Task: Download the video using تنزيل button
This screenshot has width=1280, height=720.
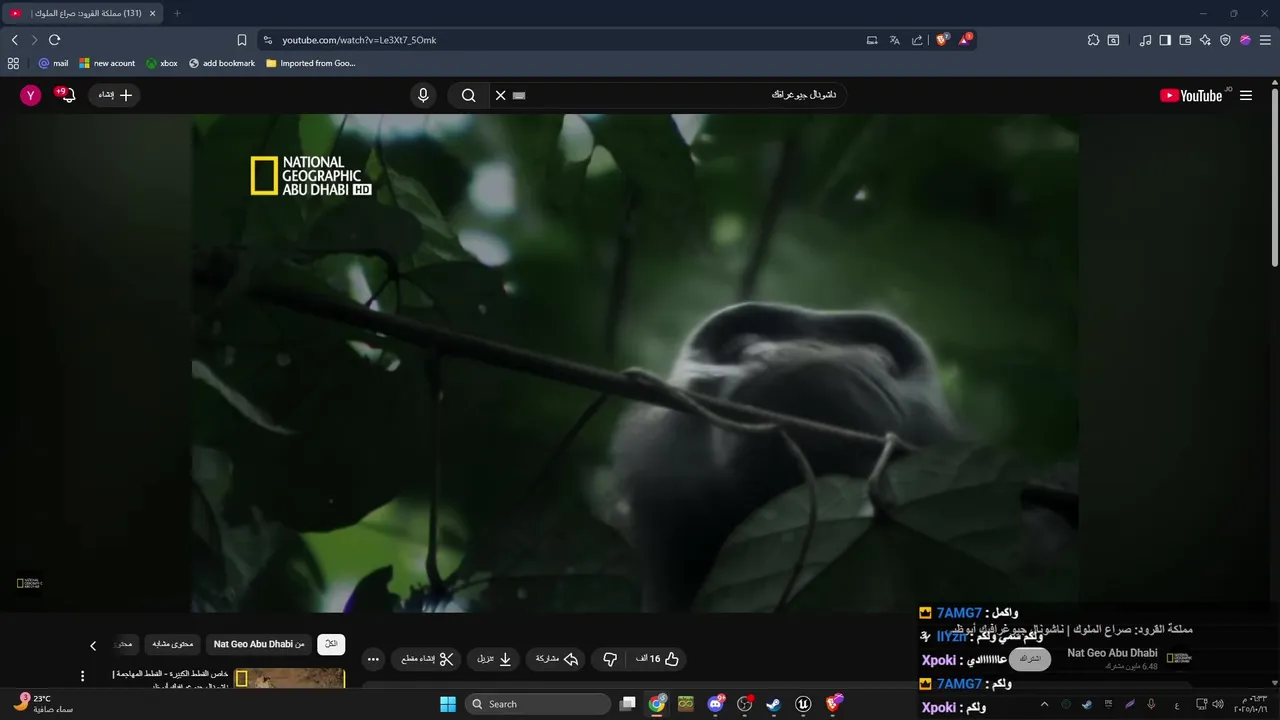Action: click(493, 659)
